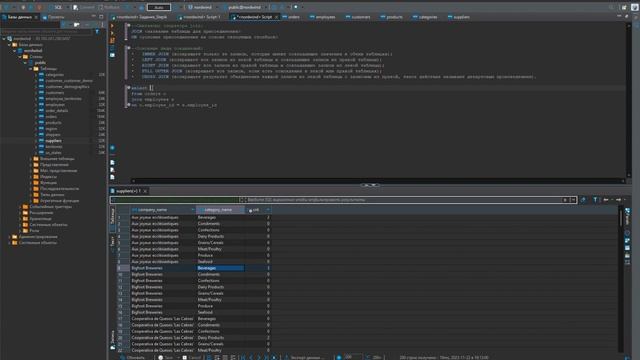
Task: Select the region table in navigator
Action: (x=51, y=129)
